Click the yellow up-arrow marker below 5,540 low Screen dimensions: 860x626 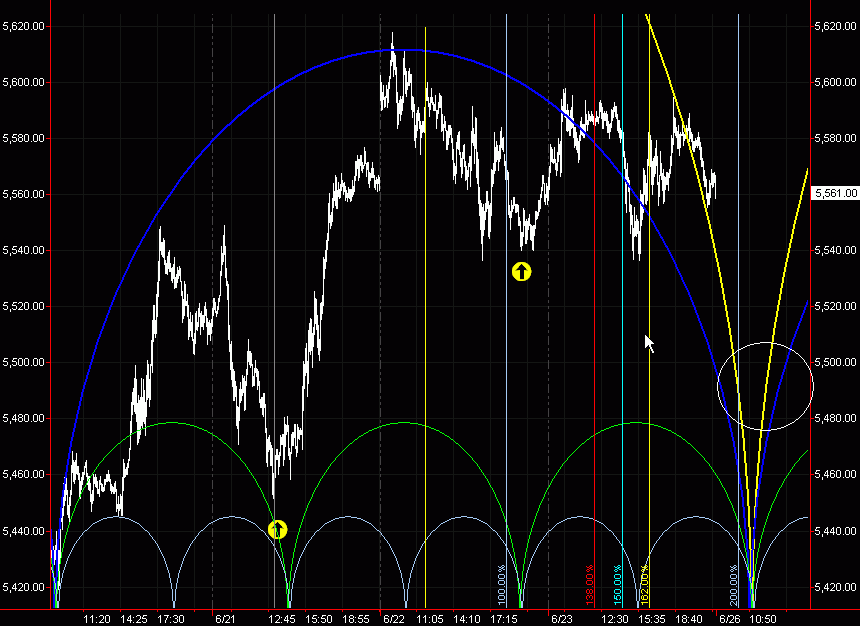pos(521,271)
